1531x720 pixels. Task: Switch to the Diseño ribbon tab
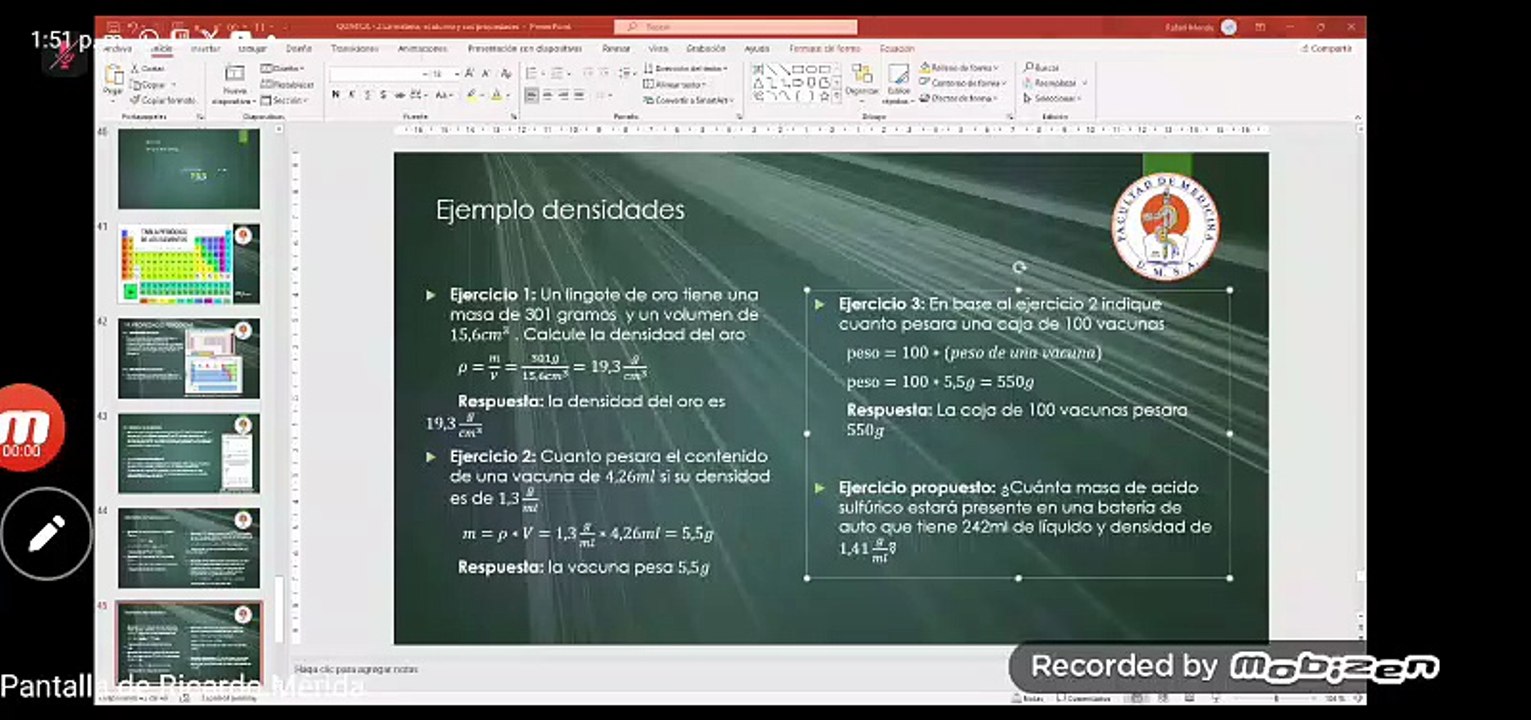pos(298,48)
